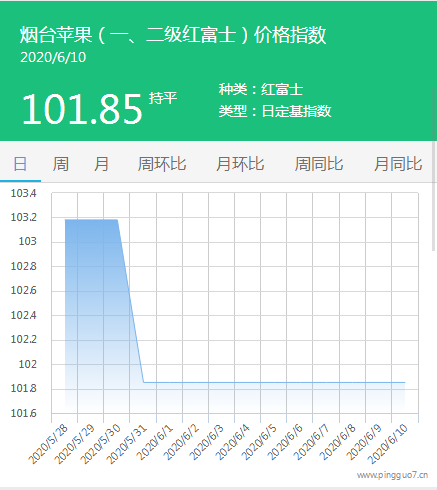Switch to the 月 monthly tab
Image resolution: width=437 pixels, height=490 pixels.
[x=101, y=164]
